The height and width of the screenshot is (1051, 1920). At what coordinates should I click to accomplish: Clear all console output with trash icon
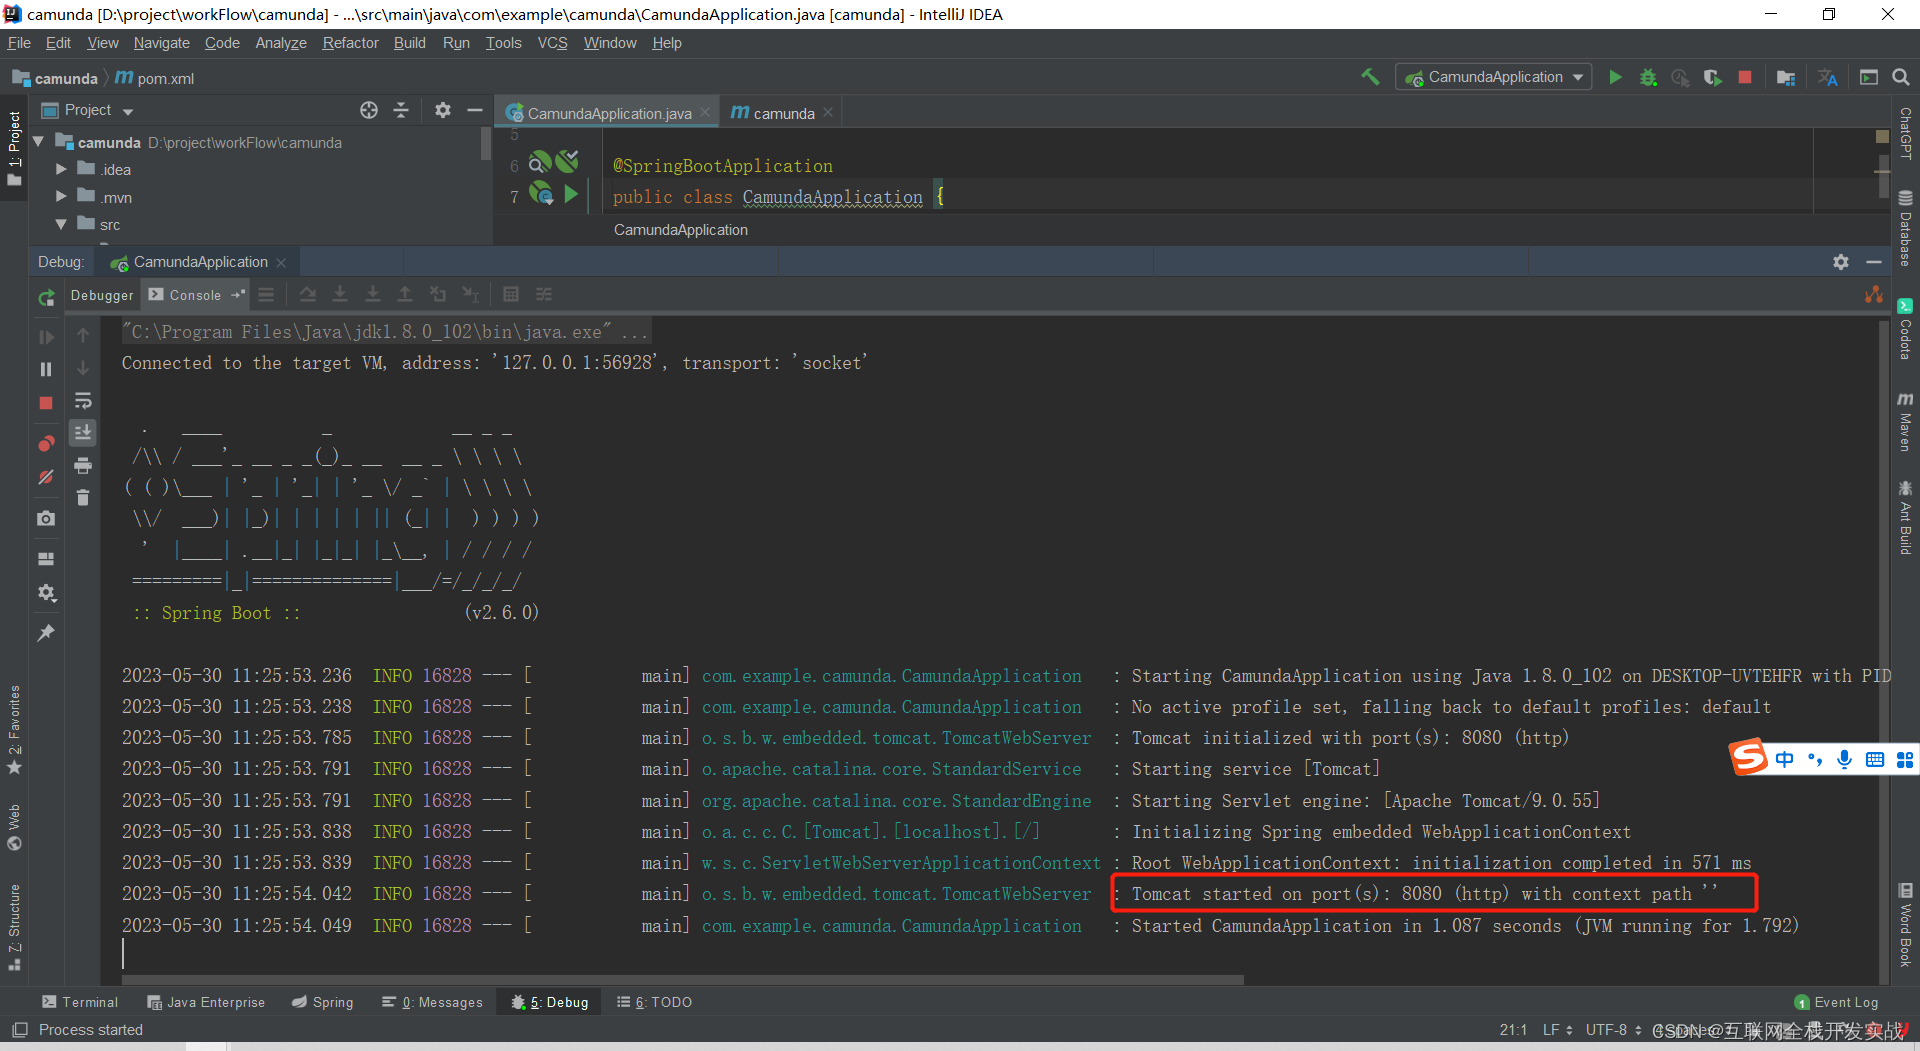pyautogui.click(x=83, y=497)
